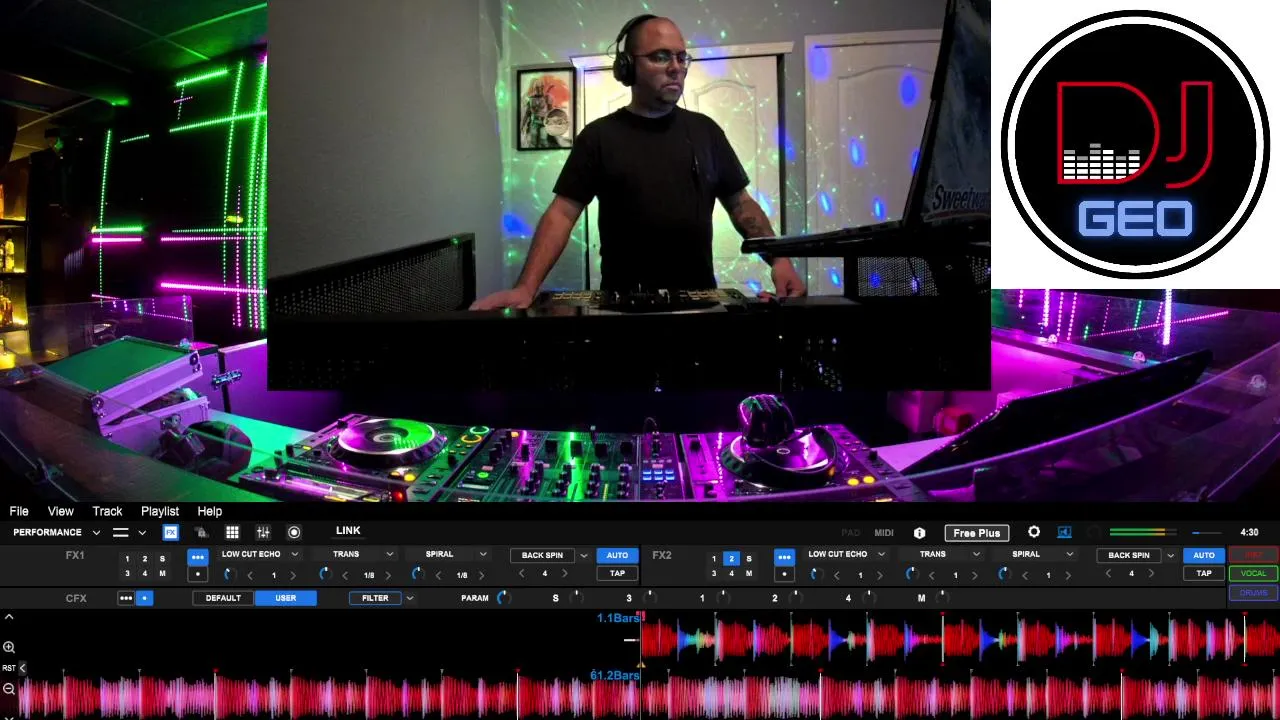Adjust CFX sampler S knob
This screenshot has width=1280, height=720.
pyautogui.click(x=576, y=598)
